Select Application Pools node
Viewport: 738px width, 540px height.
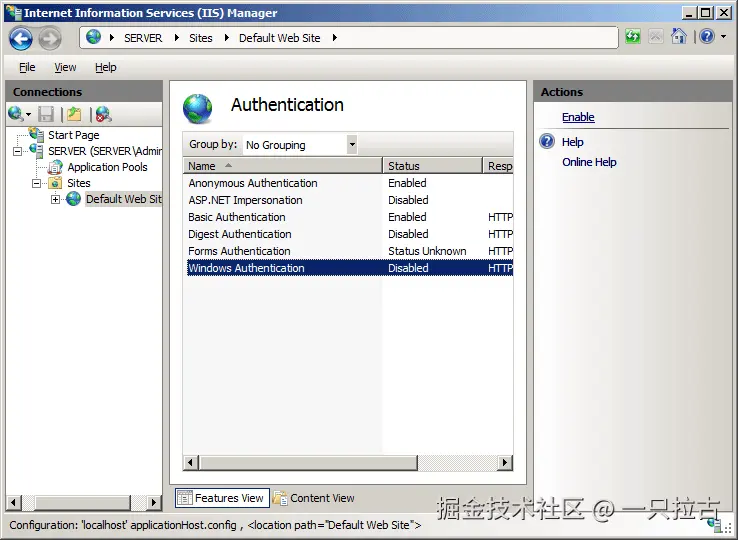tap(107, 167)
